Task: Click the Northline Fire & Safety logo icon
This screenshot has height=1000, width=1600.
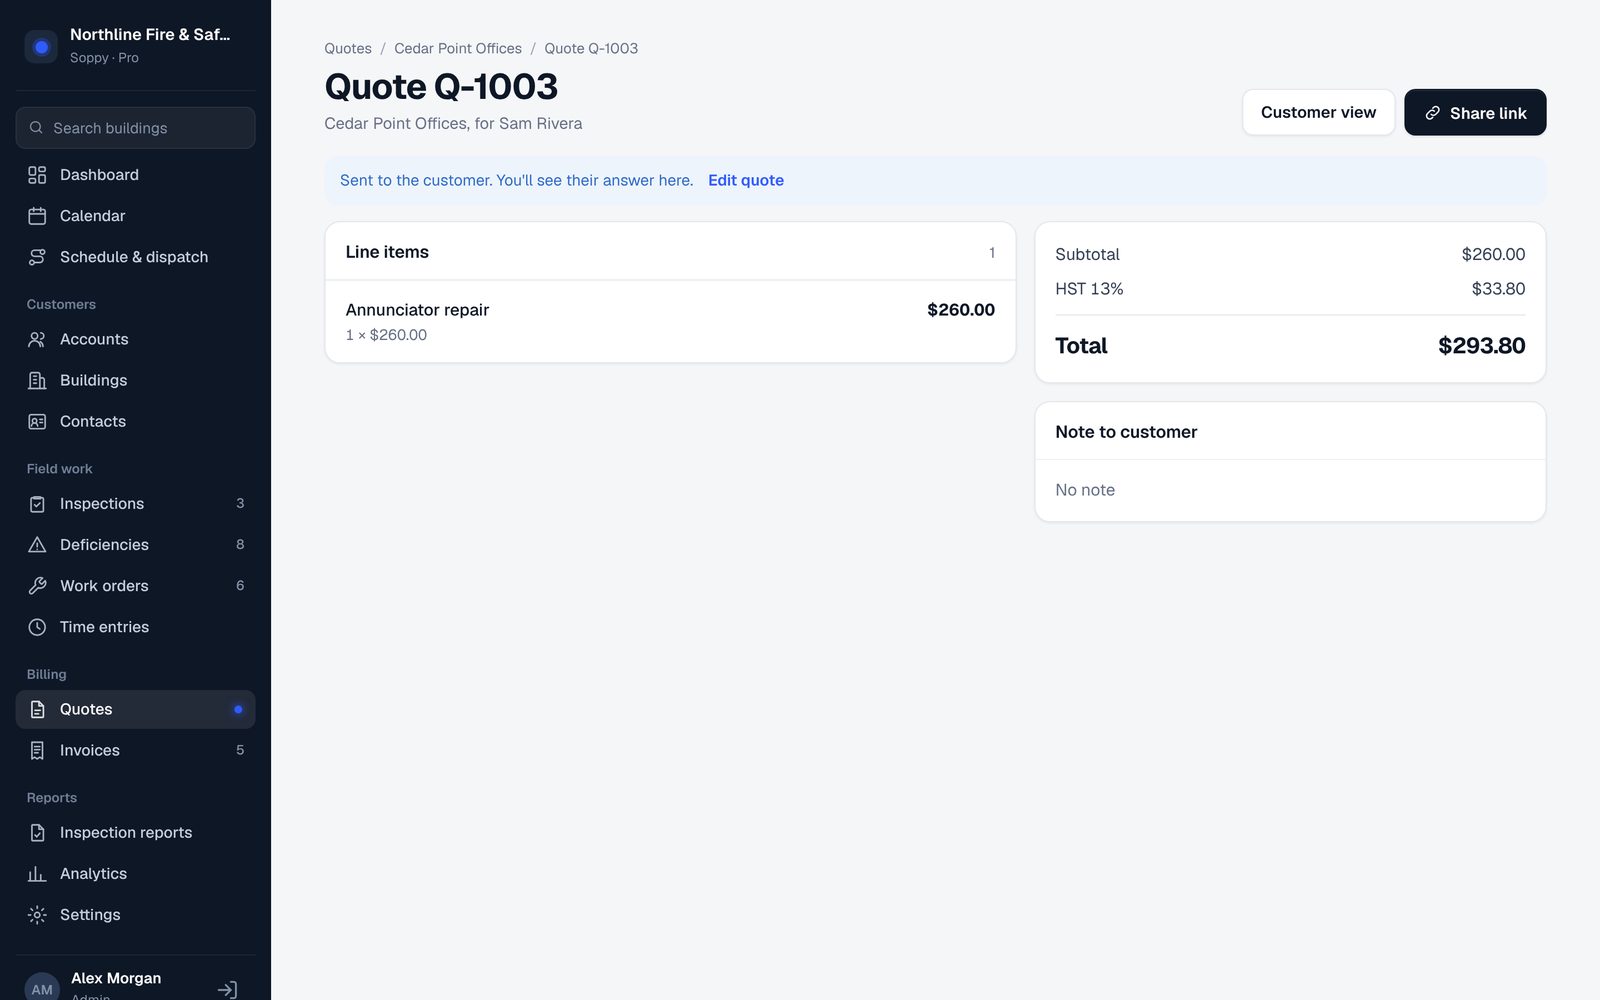Action: [41, 46]
